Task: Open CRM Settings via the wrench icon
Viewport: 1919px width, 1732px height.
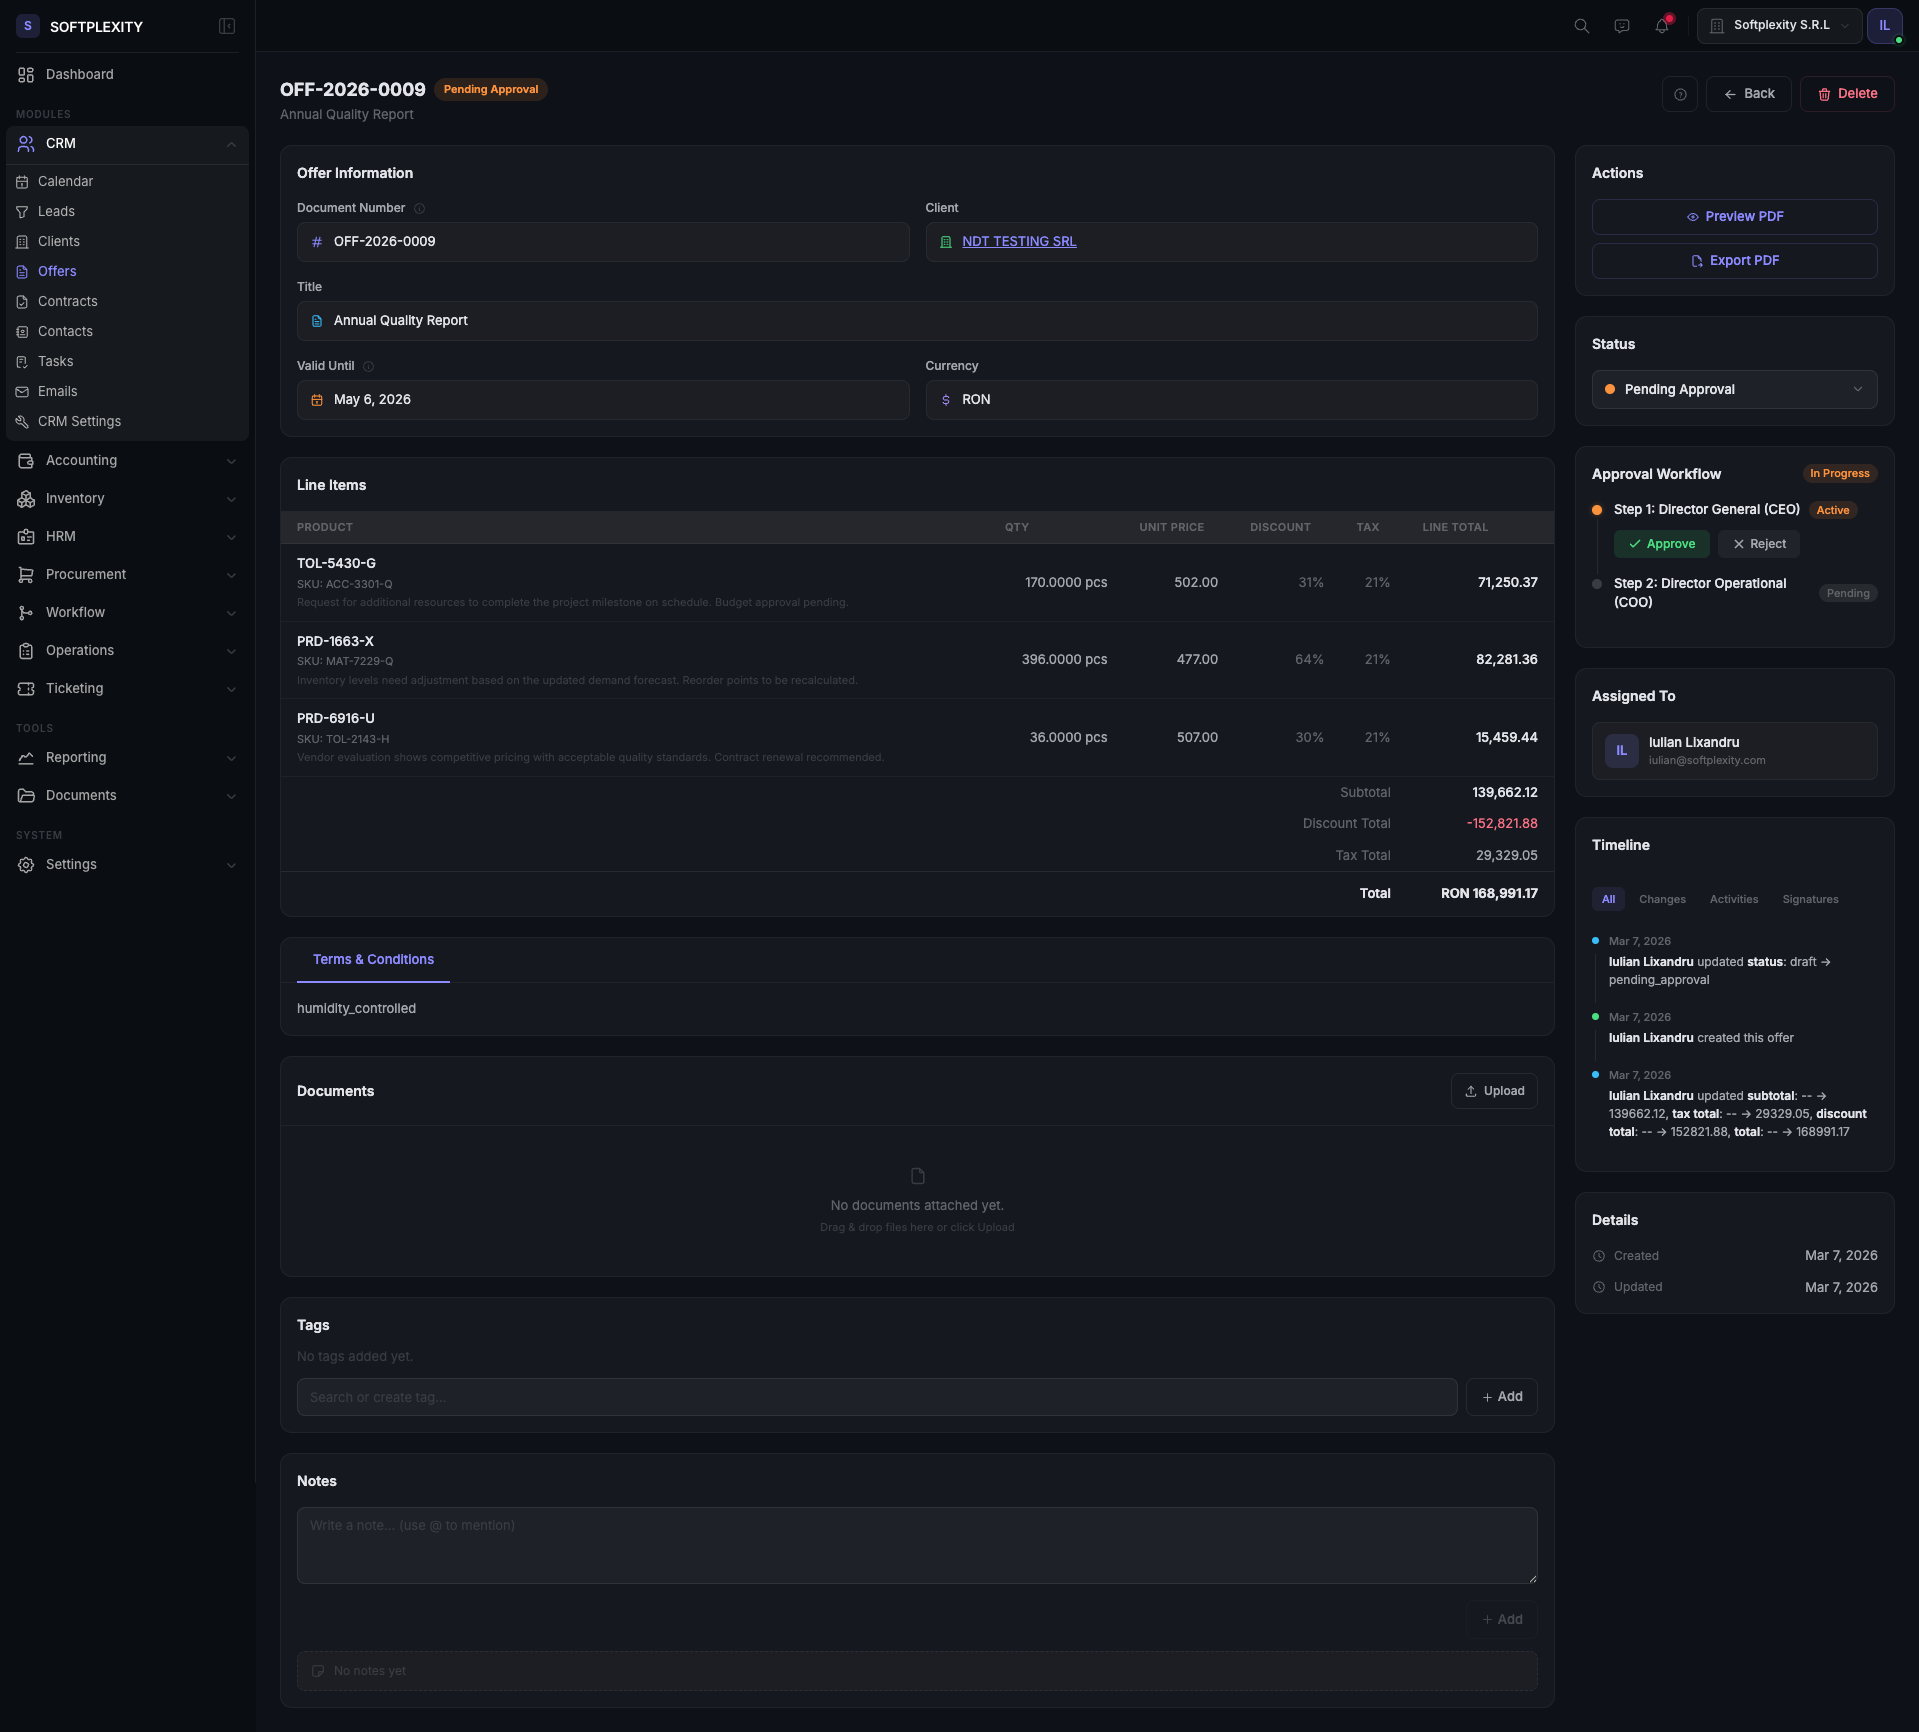Action: coord(24,421)
